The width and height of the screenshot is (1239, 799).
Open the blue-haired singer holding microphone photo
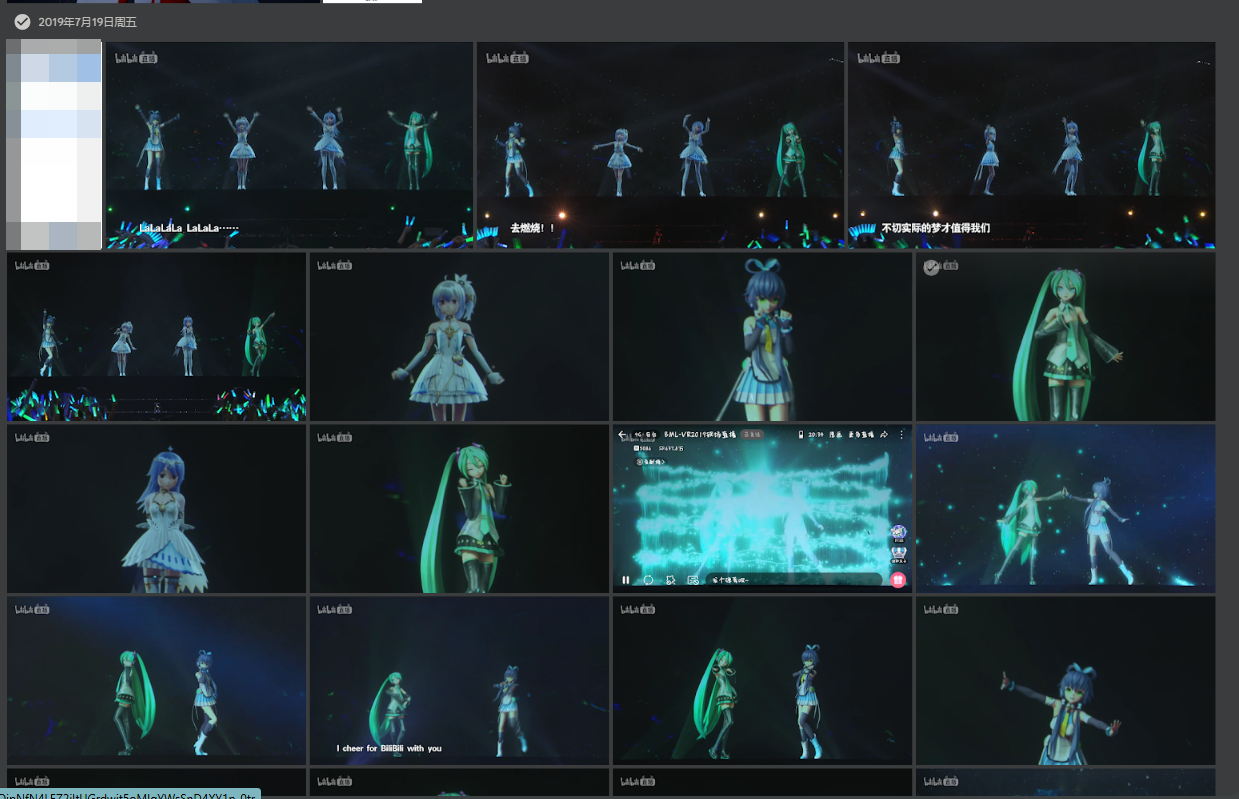(x=762, y=336)
